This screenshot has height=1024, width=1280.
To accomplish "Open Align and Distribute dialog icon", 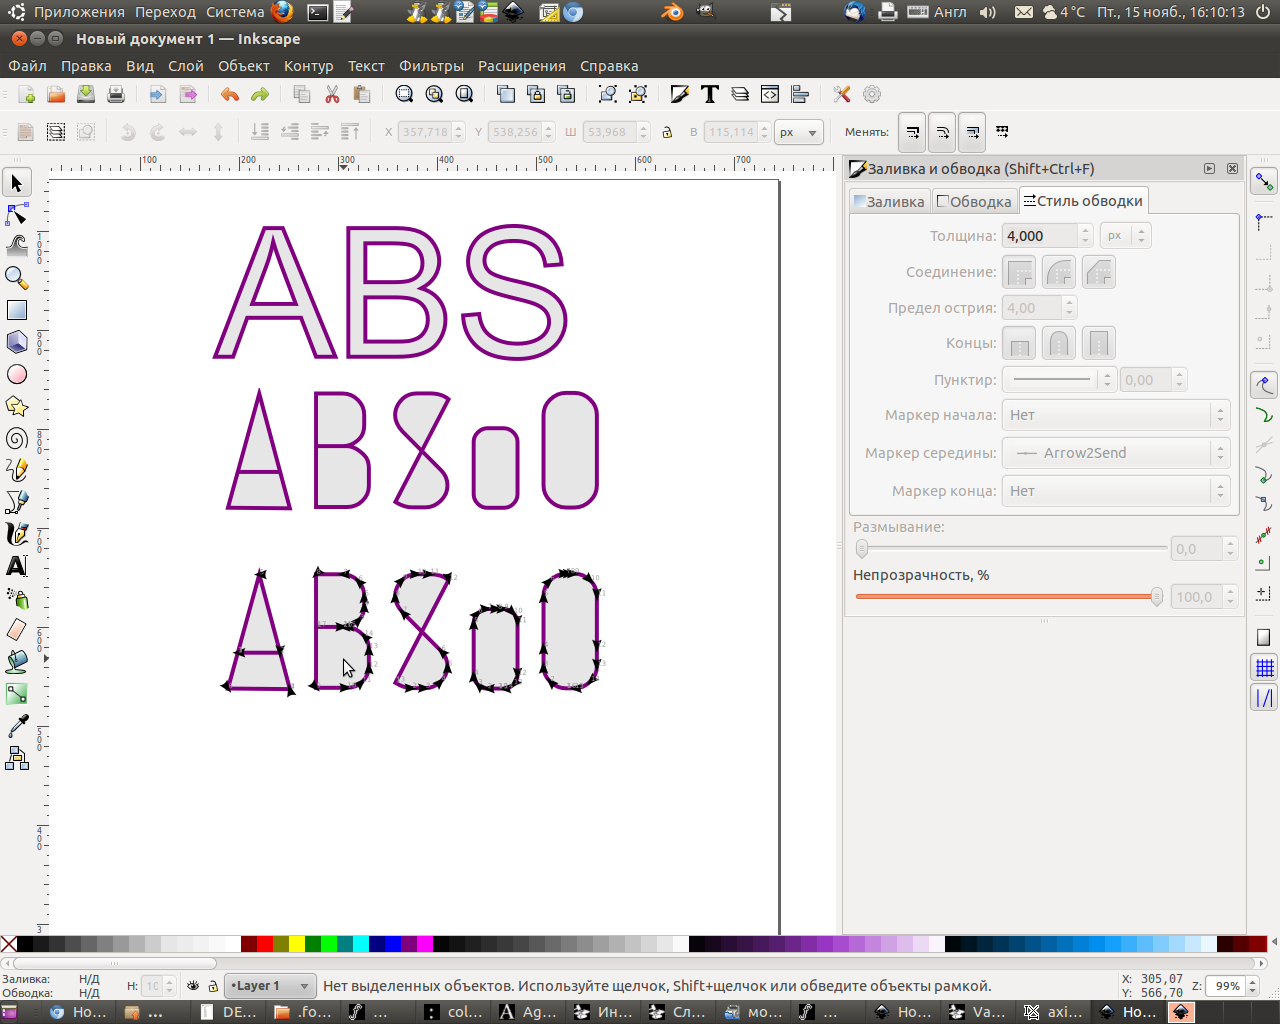I will tap(800, 94).
